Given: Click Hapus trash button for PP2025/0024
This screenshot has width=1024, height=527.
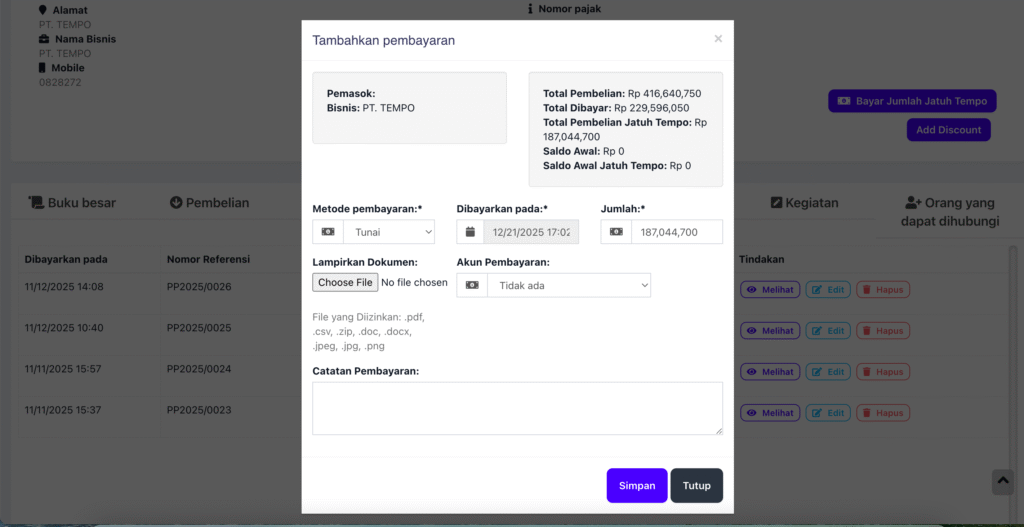Looking at the screenshot, I should tap(883, 372).
